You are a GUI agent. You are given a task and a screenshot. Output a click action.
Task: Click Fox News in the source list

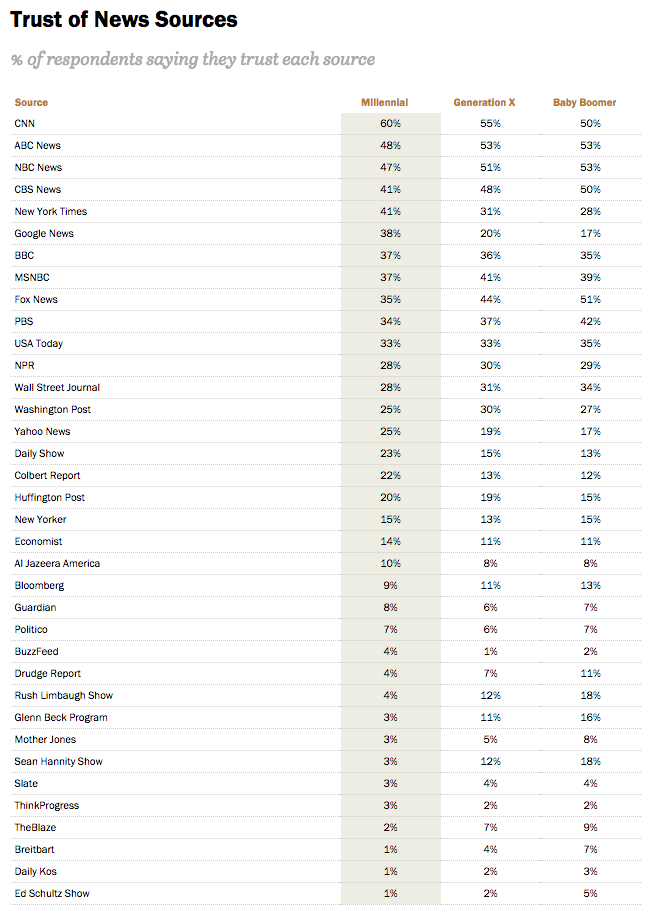36,299
